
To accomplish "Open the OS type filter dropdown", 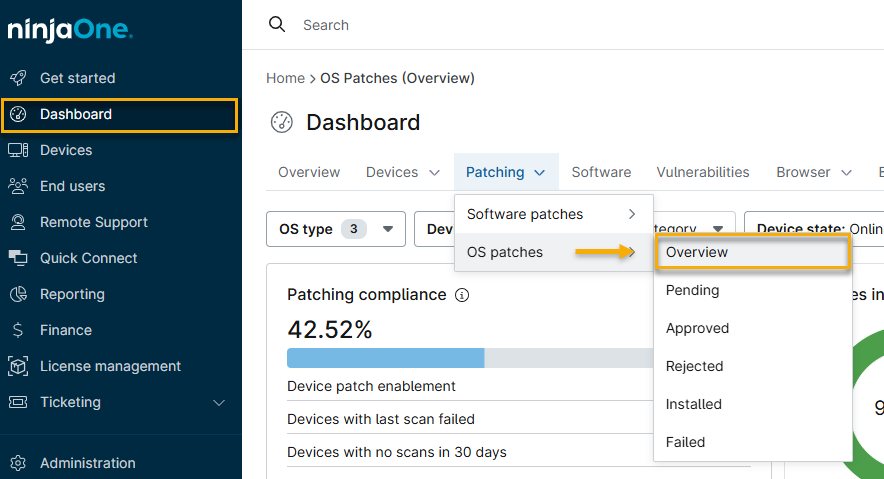I will [x=335, y=229].
